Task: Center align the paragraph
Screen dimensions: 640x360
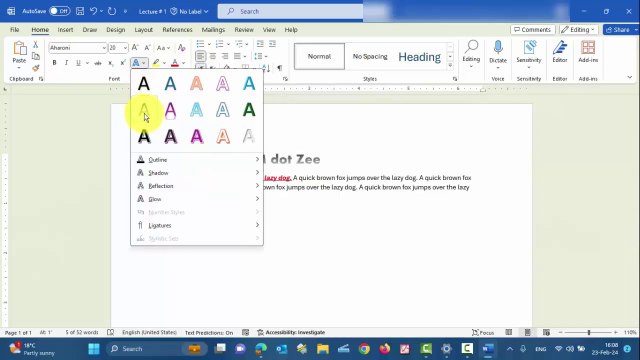Action: click(213, 56)
